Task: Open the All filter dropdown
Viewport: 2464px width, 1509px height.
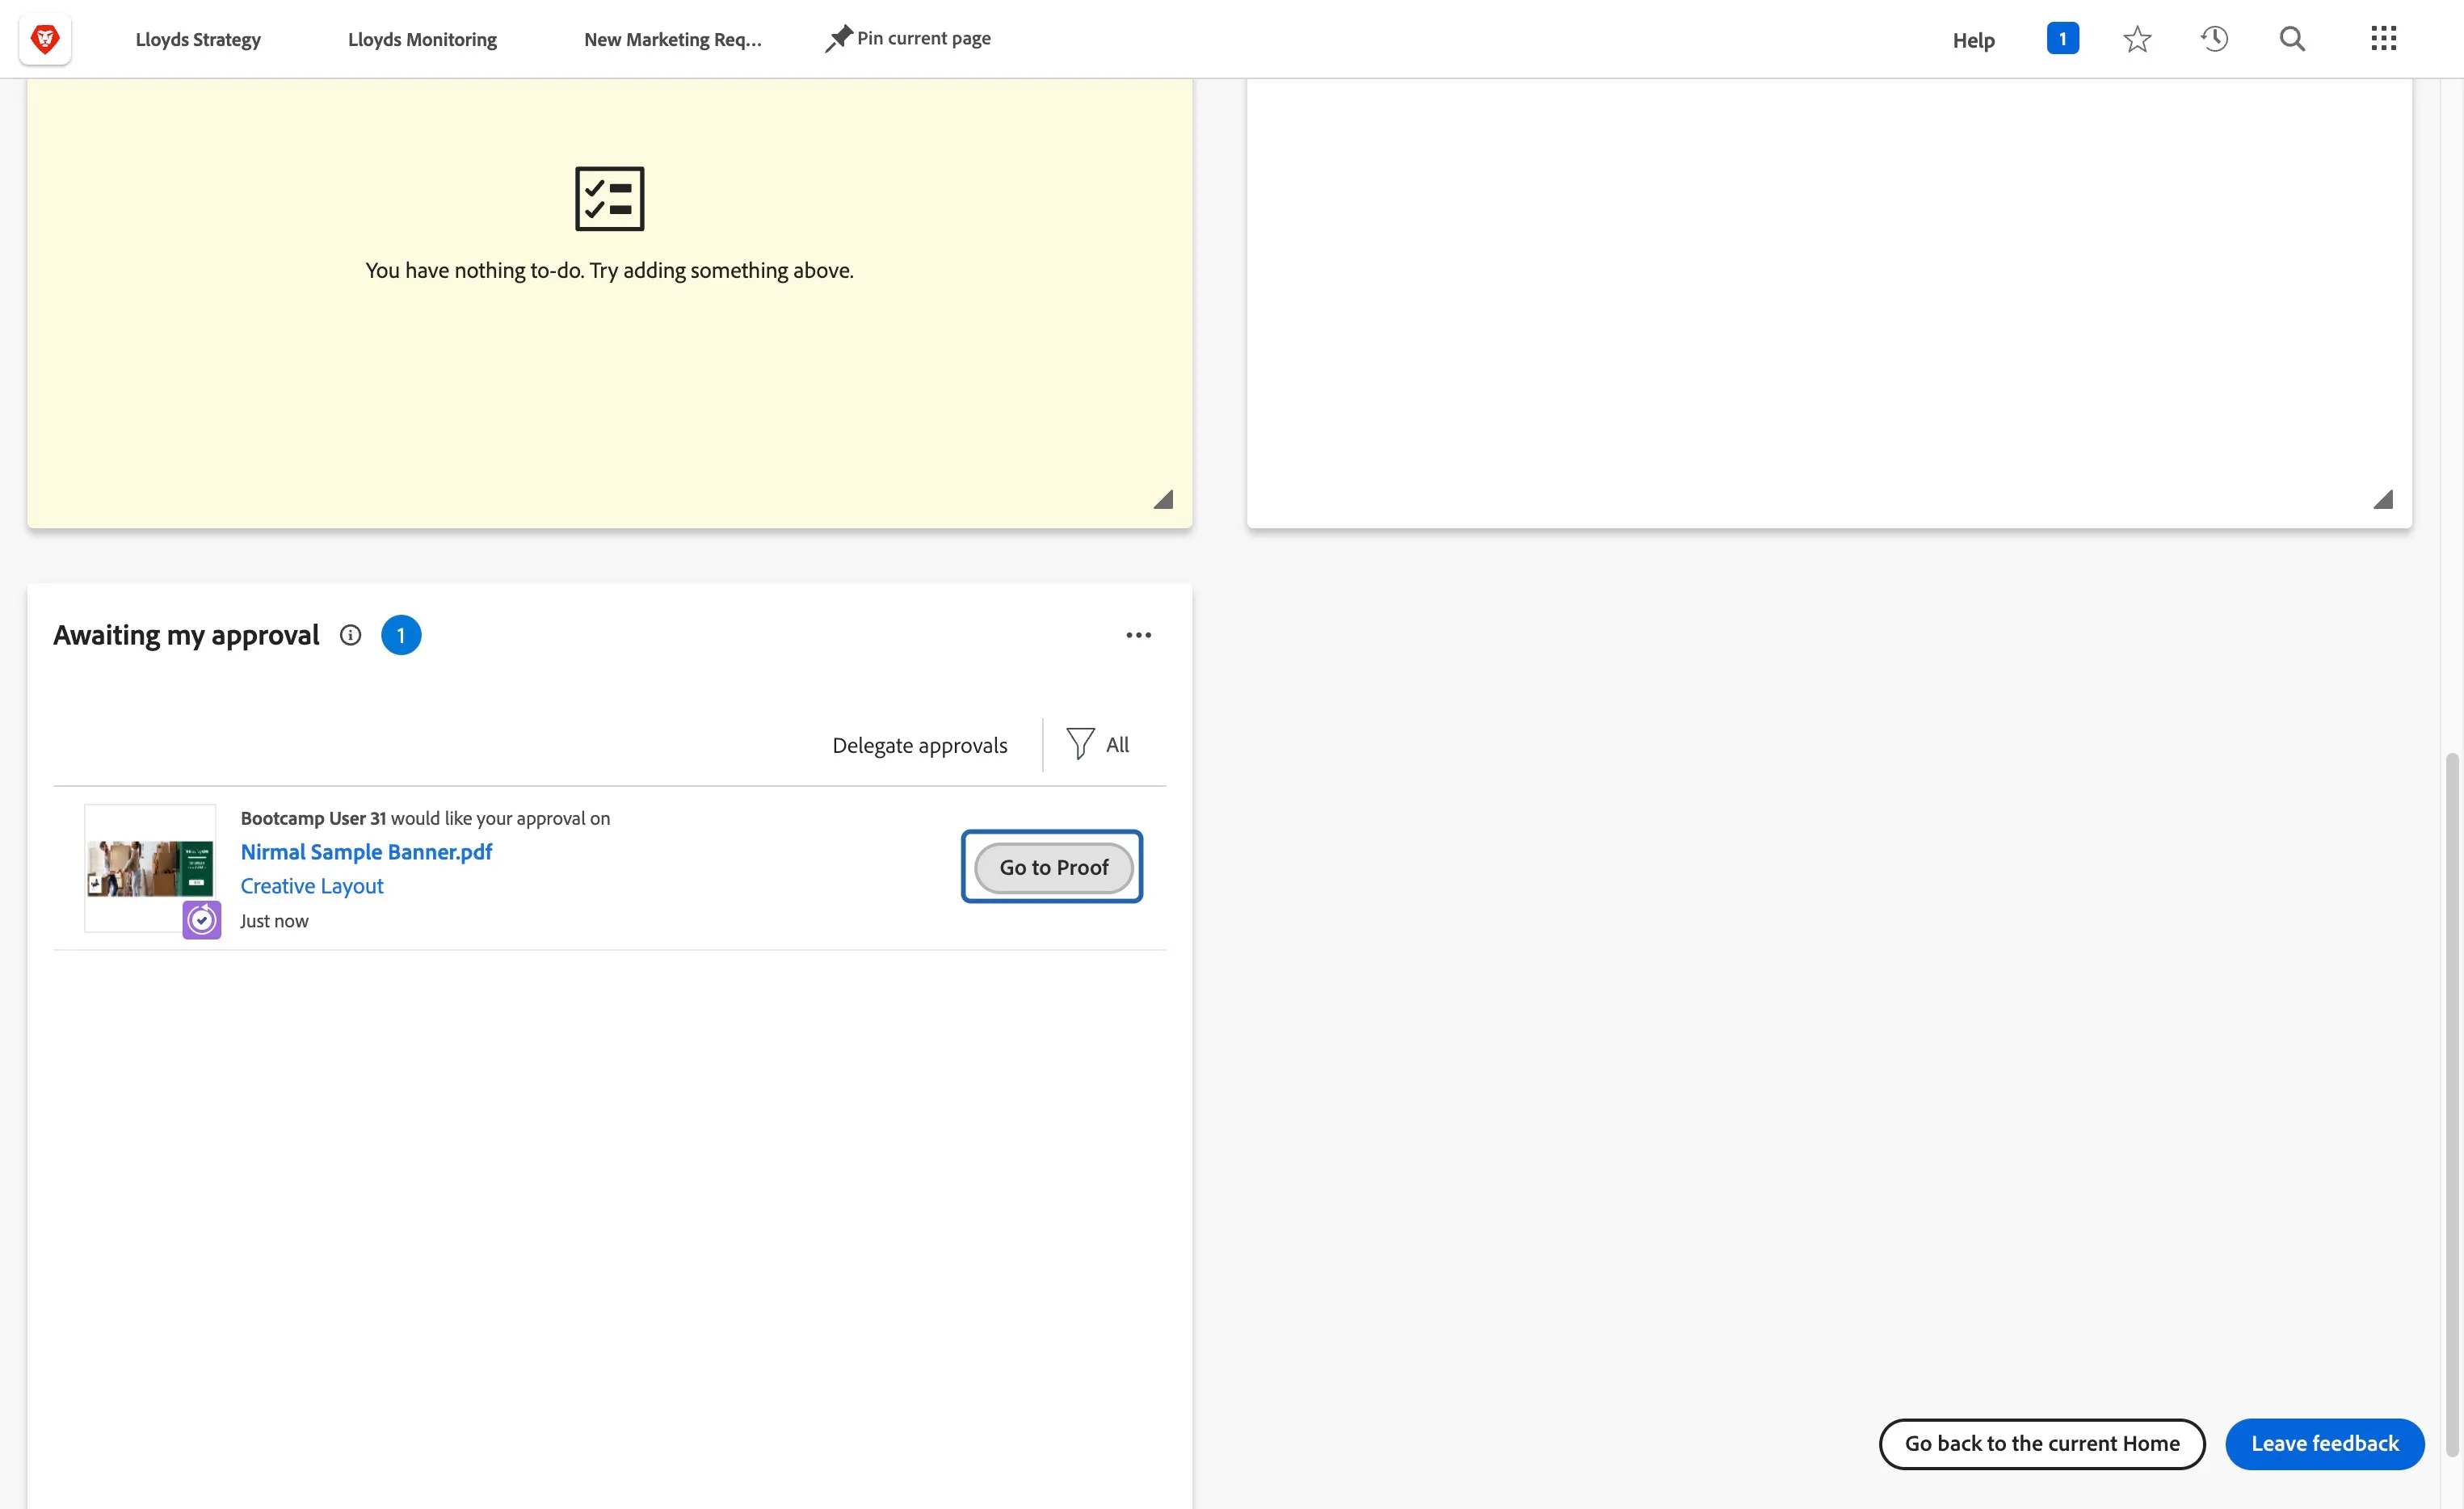Action: (1098, 744)
